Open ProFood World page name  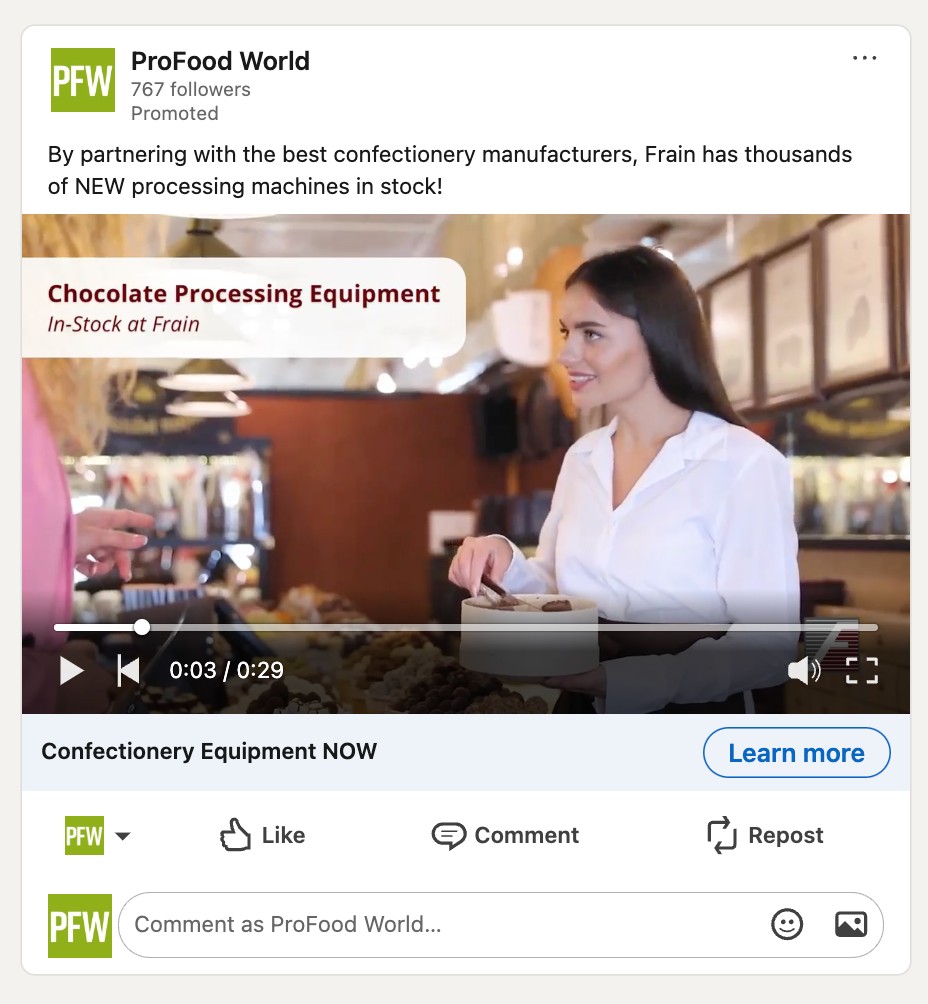pyautogui.click(x=220, y=61)
